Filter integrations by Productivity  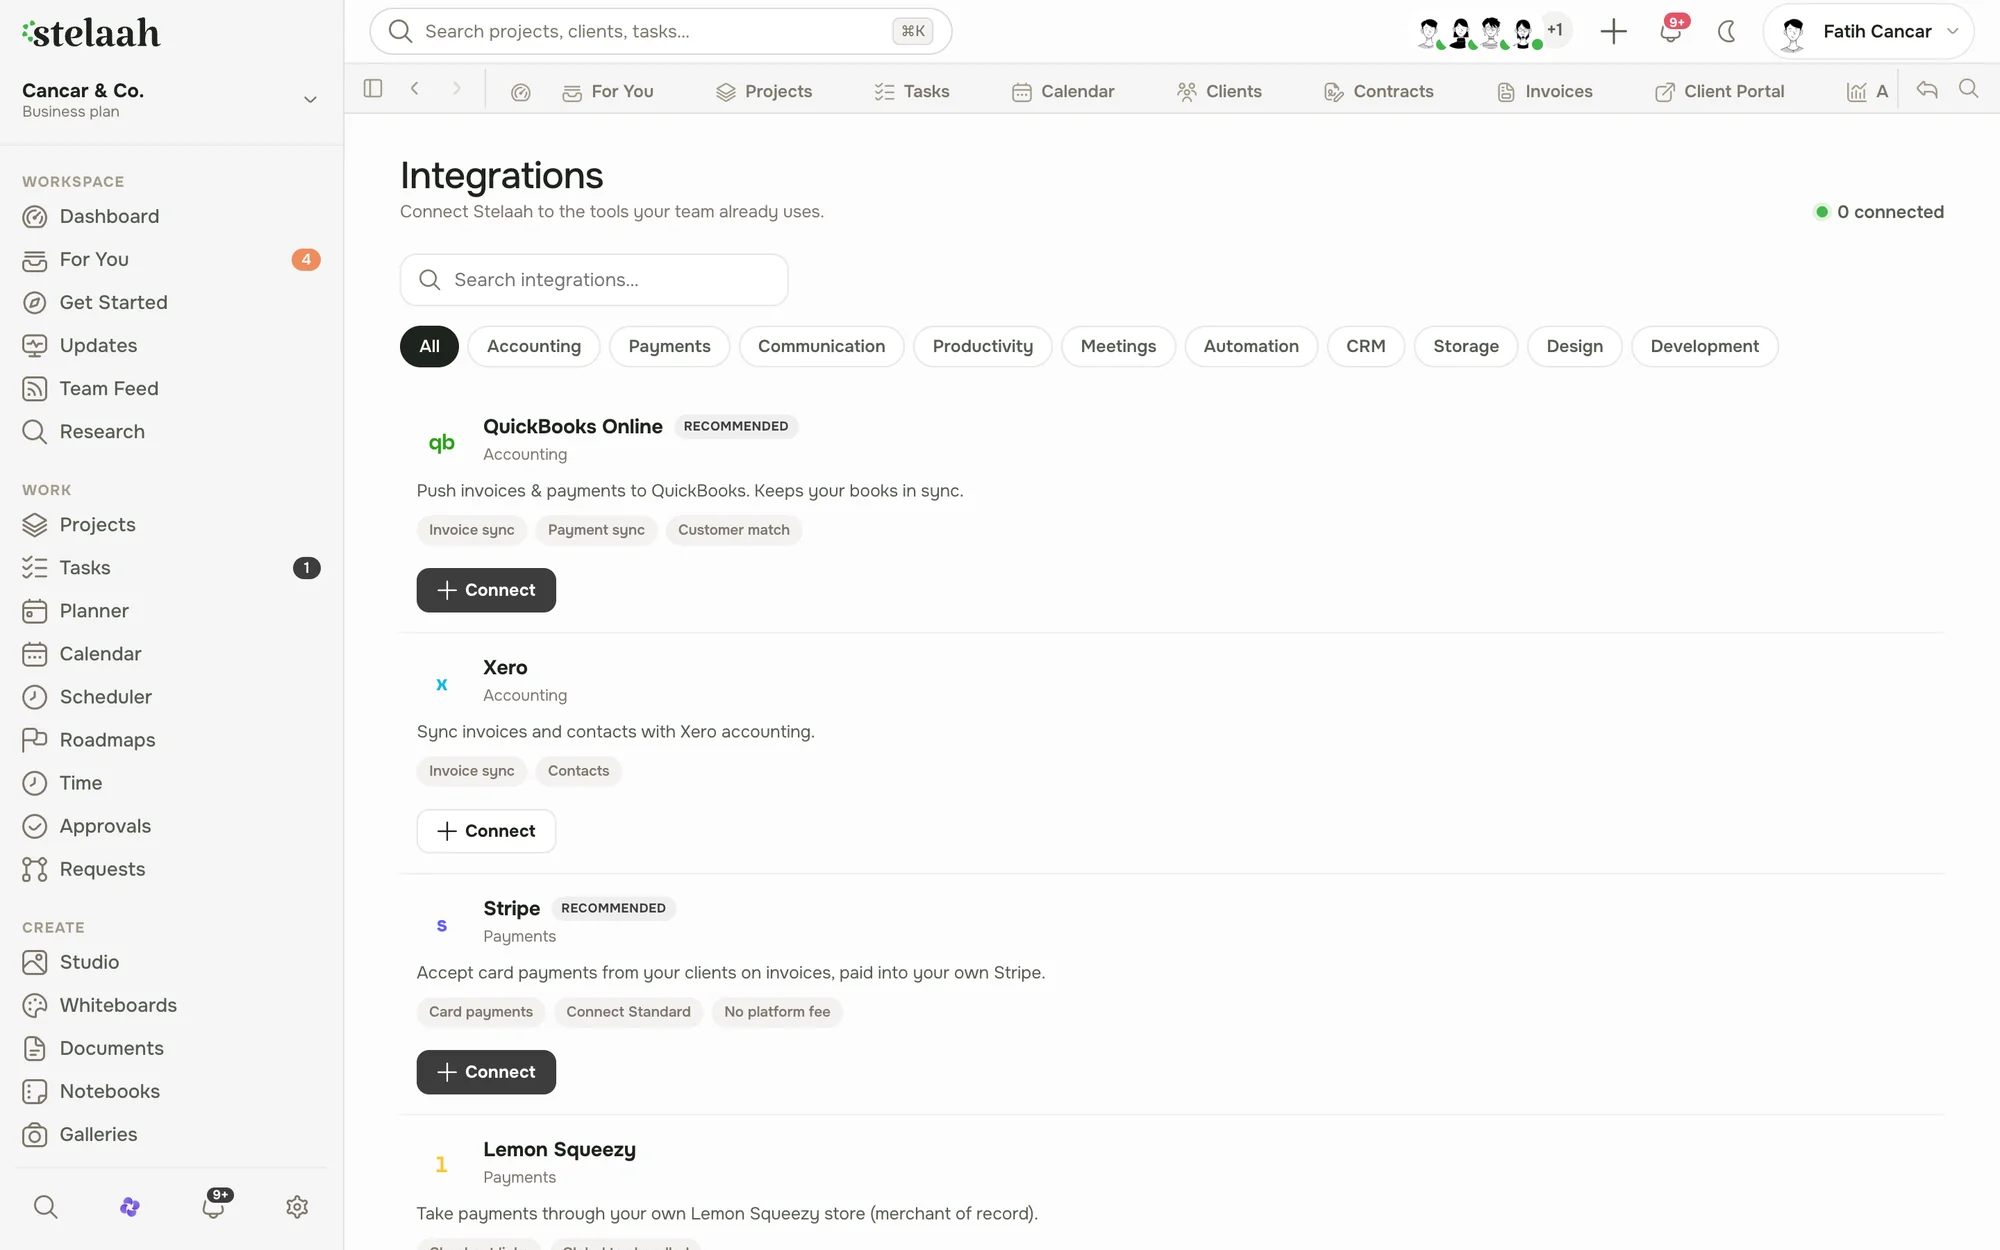(982, 346)
